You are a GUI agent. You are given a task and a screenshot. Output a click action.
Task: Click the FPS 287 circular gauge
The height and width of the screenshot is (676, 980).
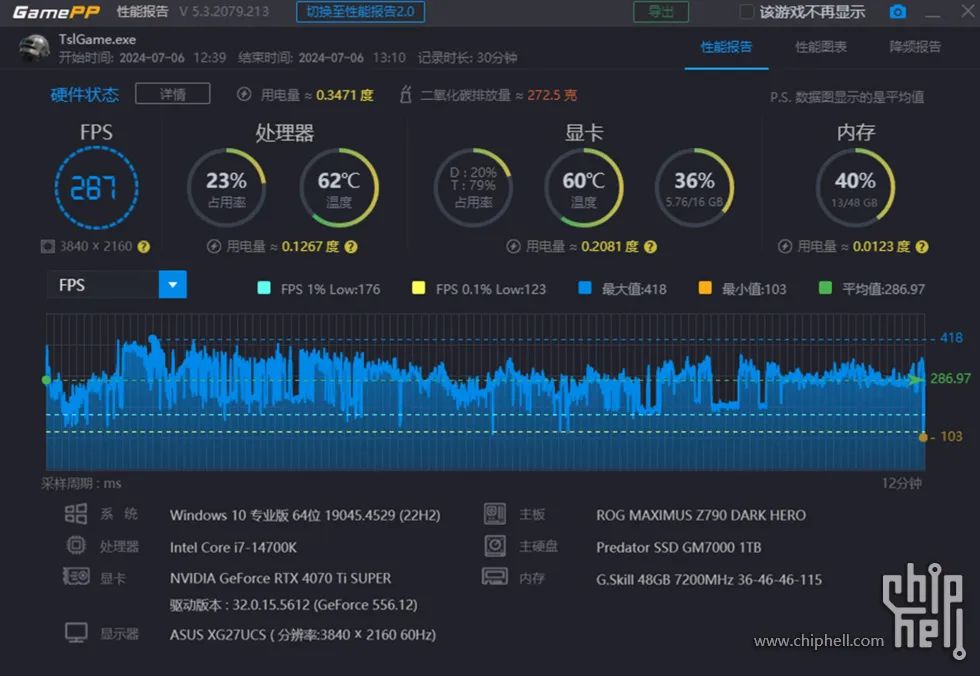pos(96,187)
